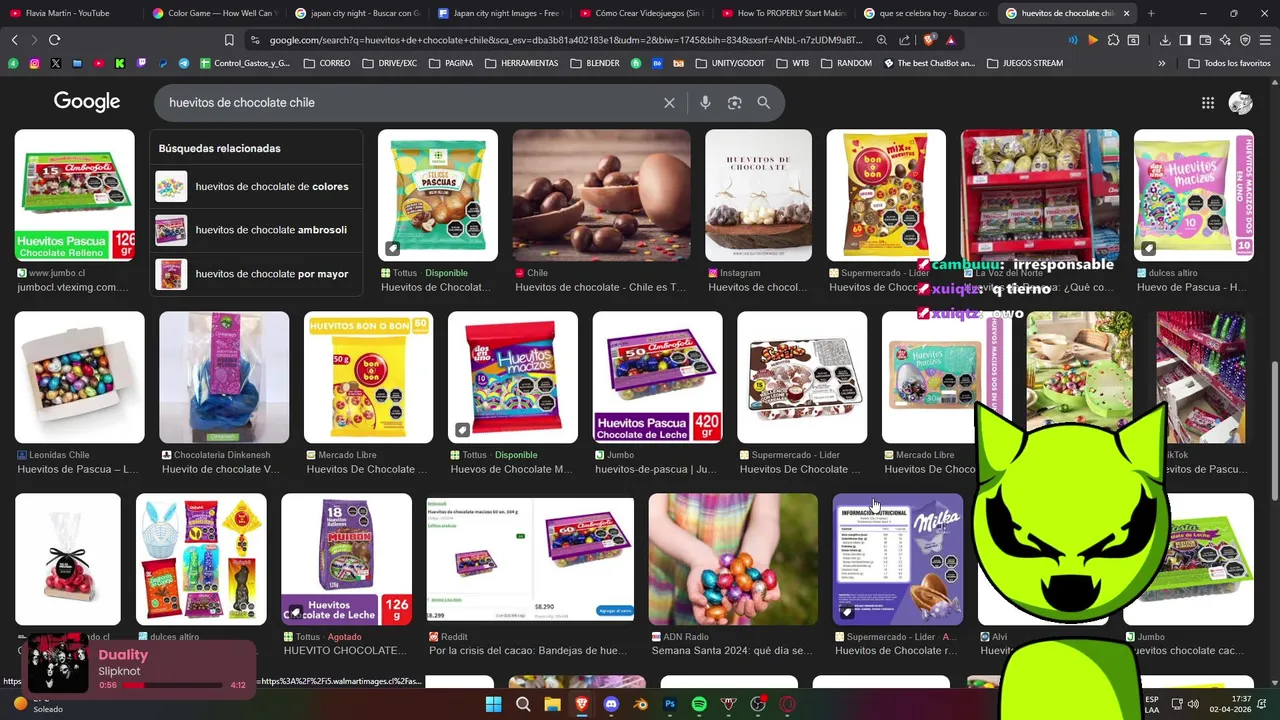Expand hidden bookmarks with double chevron
This screenshot has width=1280, height=720.
pos(1161,63)
